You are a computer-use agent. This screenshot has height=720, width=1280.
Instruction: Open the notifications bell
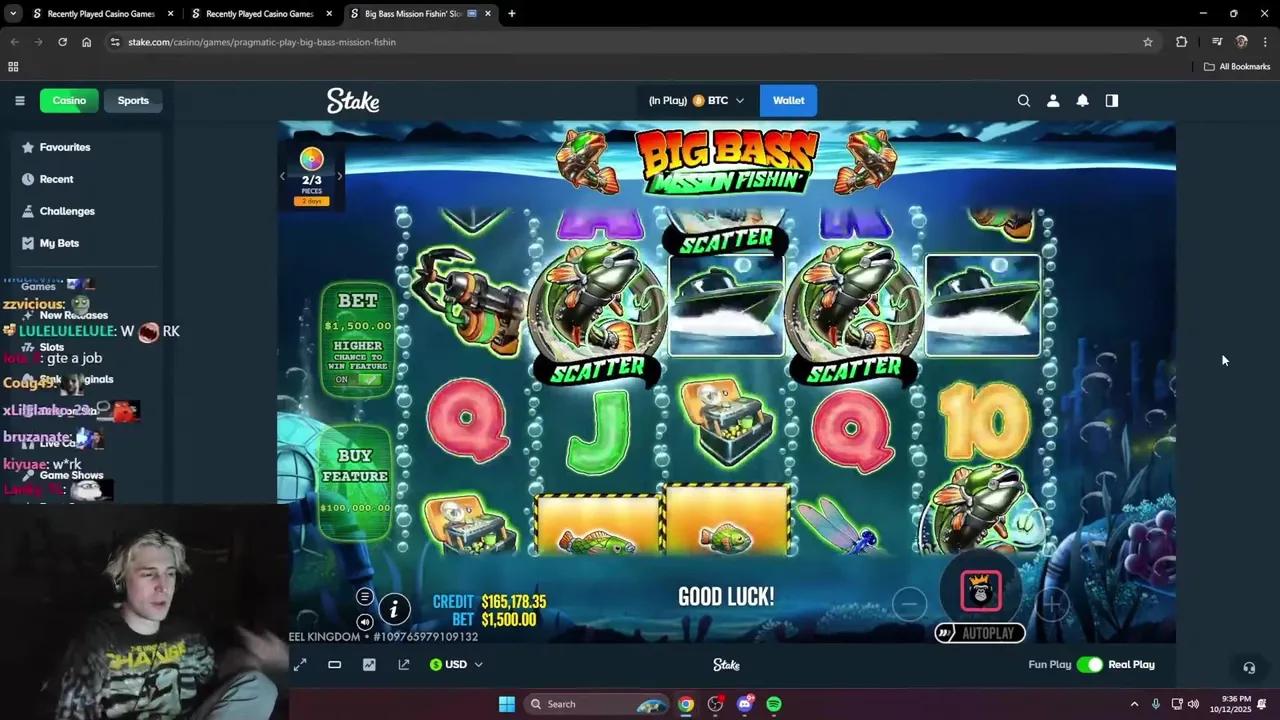point(1082,100)
